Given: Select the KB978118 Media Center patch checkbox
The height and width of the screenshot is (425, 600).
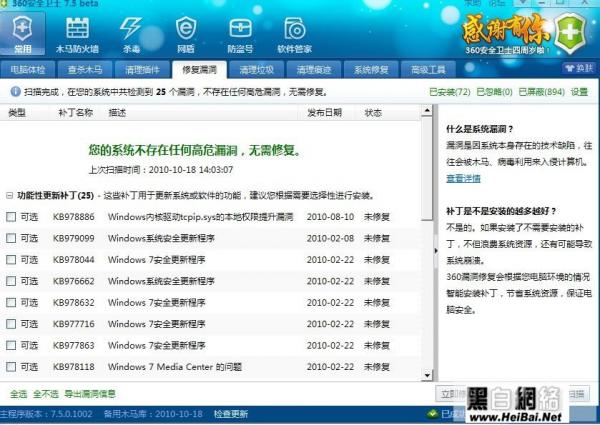Looking at the screenshot, I should click(x=11, y=366).
